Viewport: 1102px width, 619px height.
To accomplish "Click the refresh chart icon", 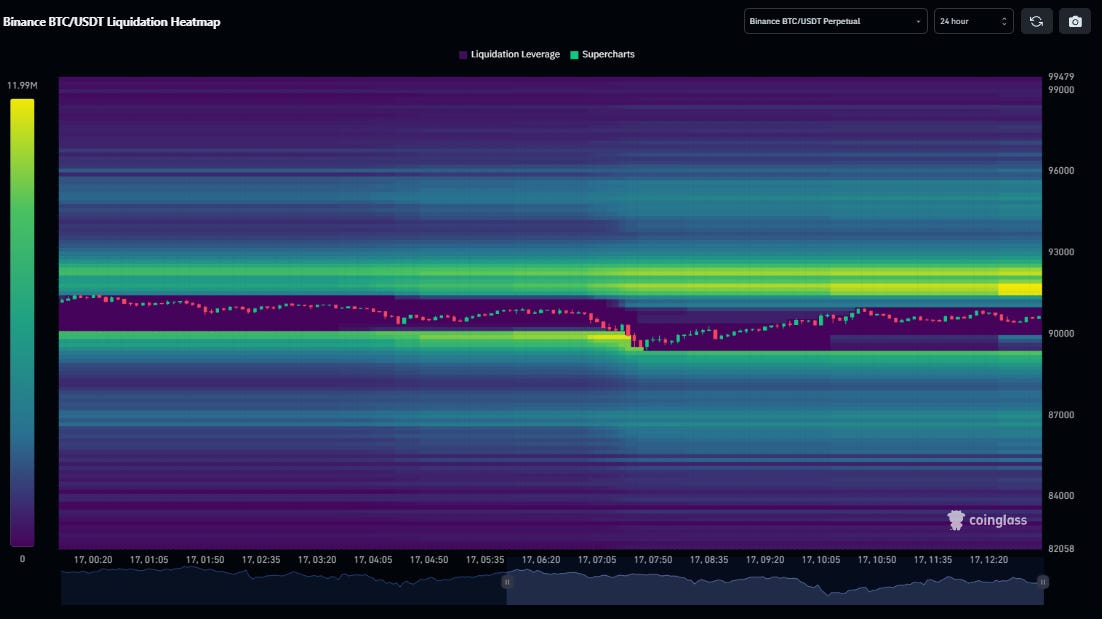I will [1036, 21].
